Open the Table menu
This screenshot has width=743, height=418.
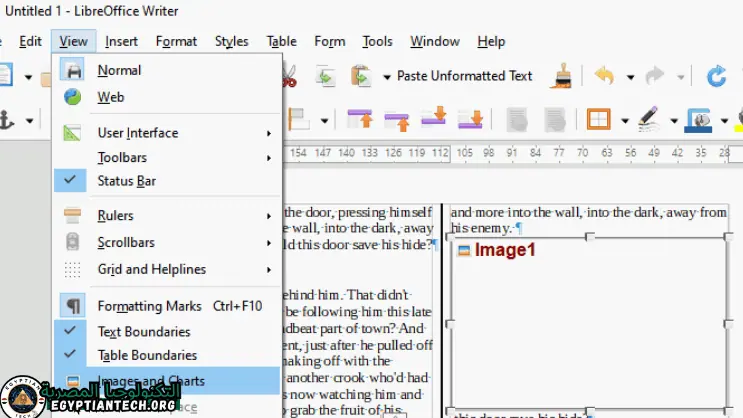coord(281,42)
